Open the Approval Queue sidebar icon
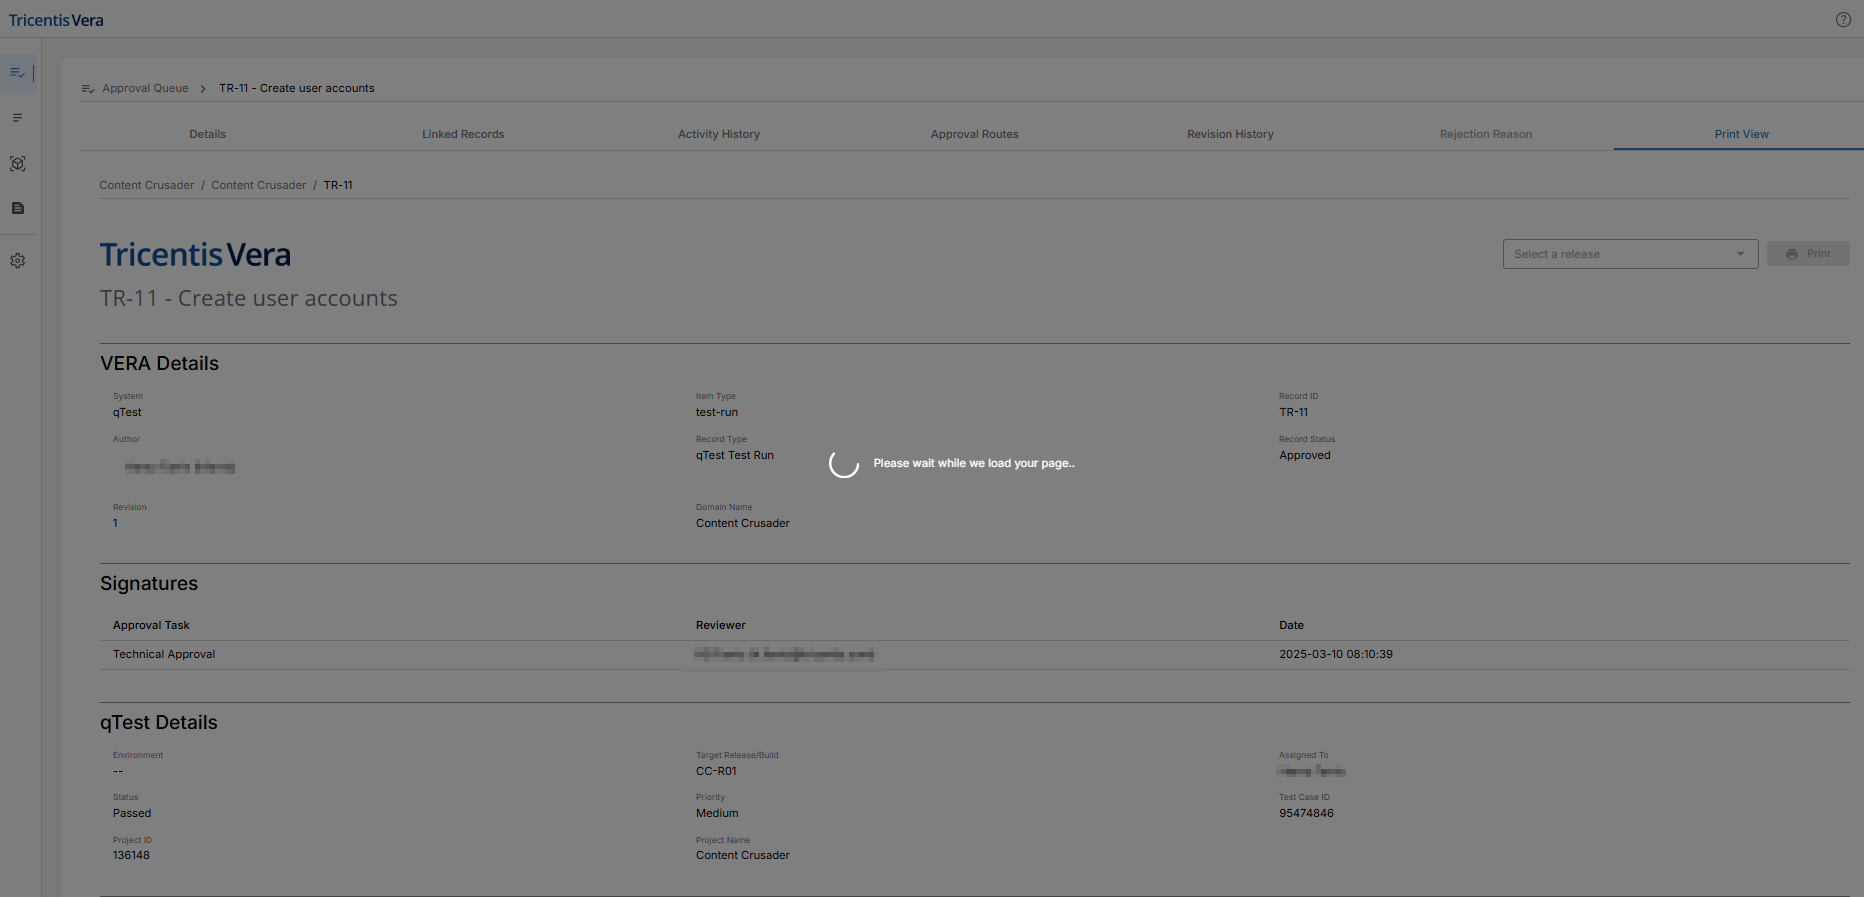Image resolution: width=1864 pixels, height=897 pixels. coord(17,73)
